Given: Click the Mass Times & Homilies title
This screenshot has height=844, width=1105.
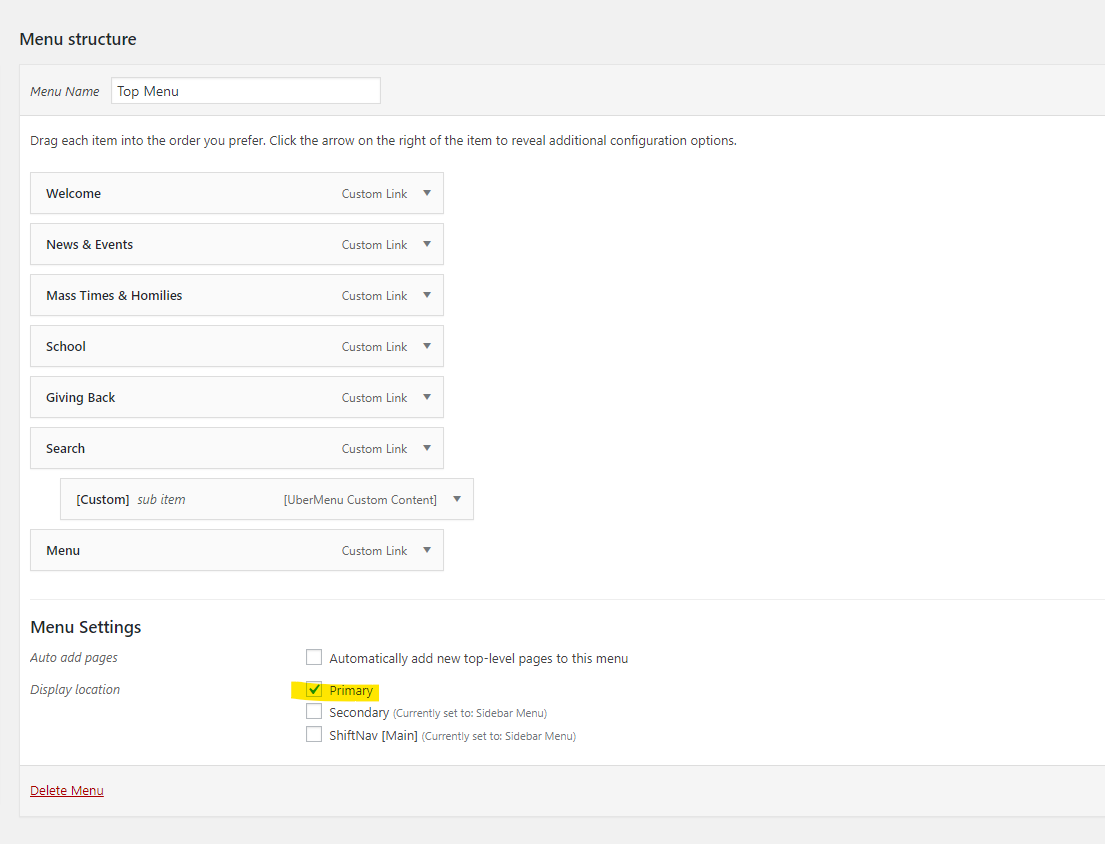Looking at the screenshot, I should 114,295.
